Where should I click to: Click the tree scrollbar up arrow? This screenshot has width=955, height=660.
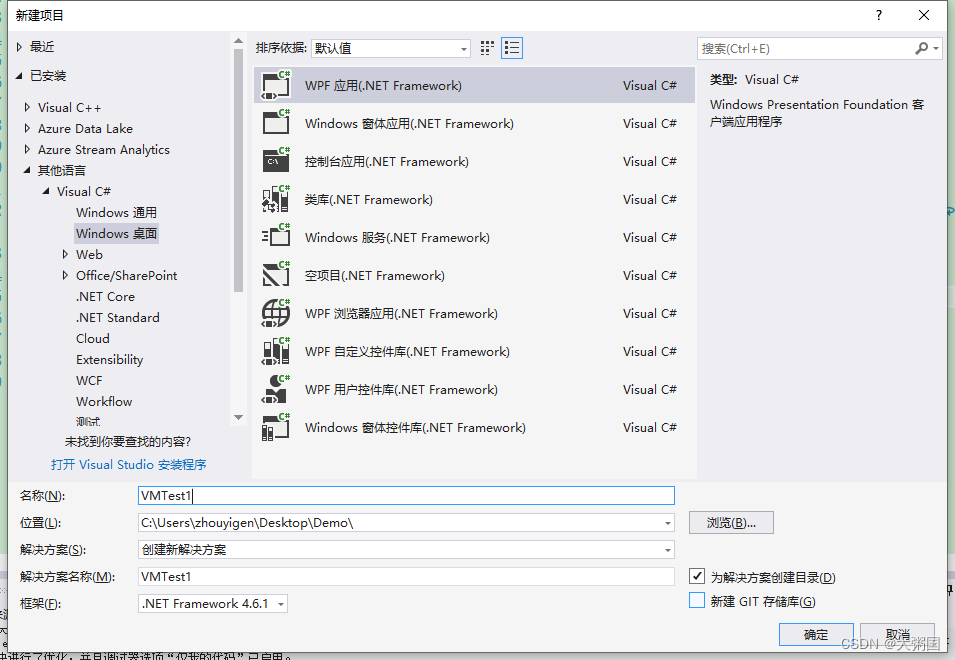239,41
